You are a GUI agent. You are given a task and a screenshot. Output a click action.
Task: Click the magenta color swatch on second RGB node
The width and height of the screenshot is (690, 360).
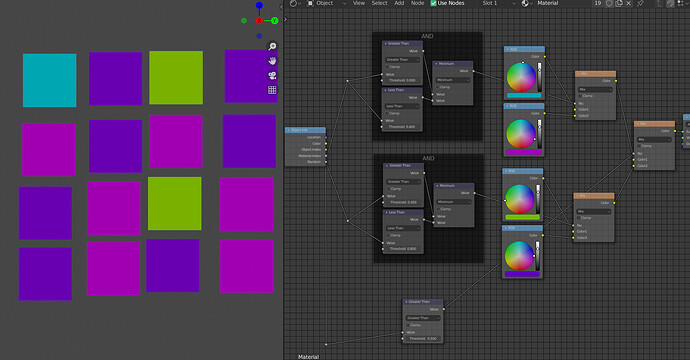point(523,152)
